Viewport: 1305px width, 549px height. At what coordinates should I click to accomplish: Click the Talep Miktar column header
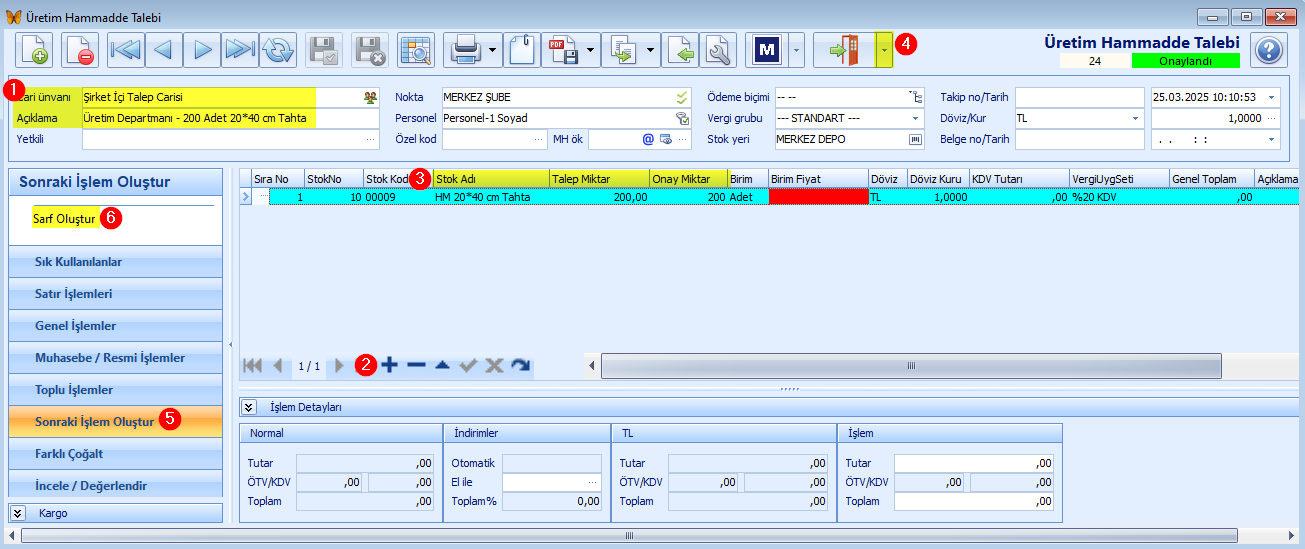coord(599,178)
